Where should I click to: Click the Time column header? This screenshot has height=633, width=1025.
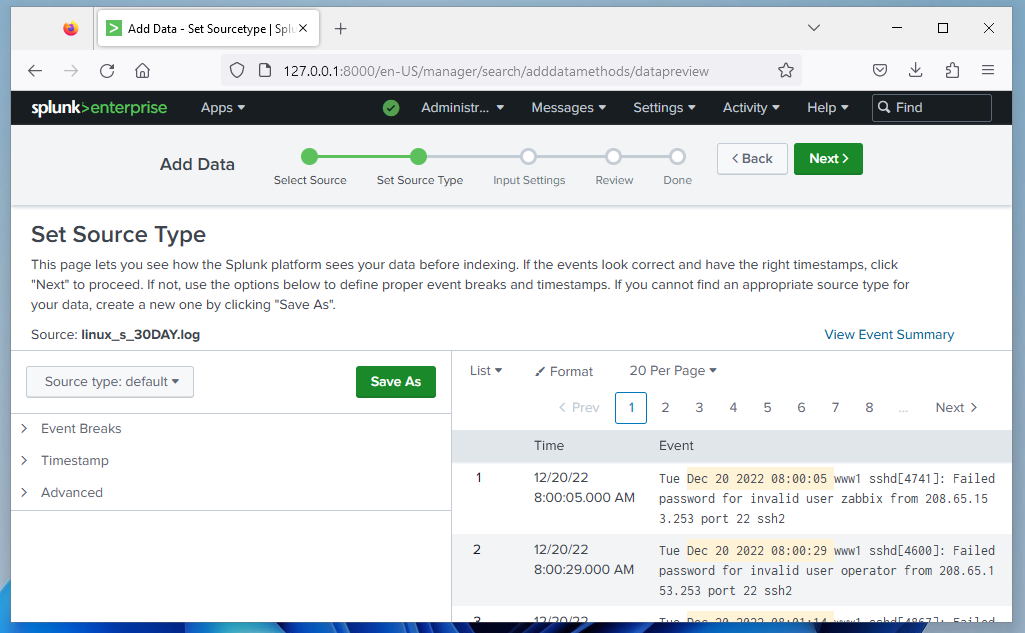coord(549,446)
